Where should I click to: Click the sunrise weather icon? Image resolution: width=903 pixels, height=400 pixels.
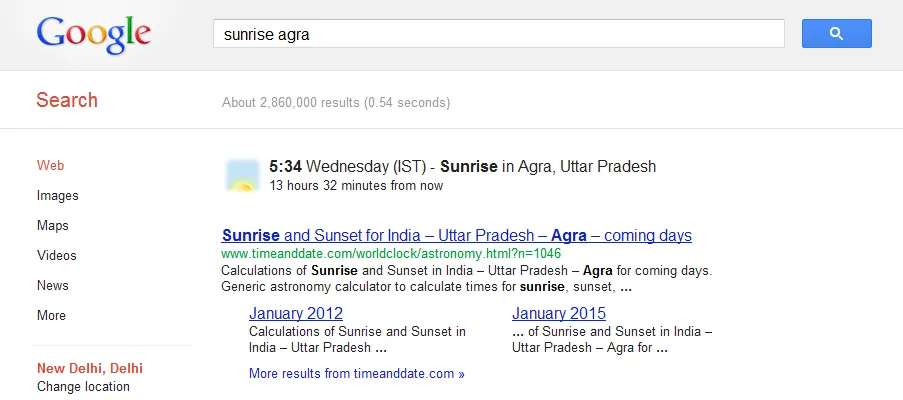click(241, 175)
